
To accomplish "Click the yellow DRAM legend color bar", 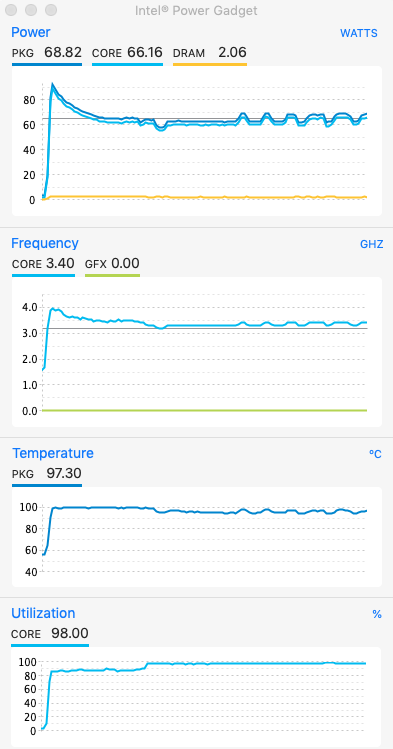I will (210, 64).
